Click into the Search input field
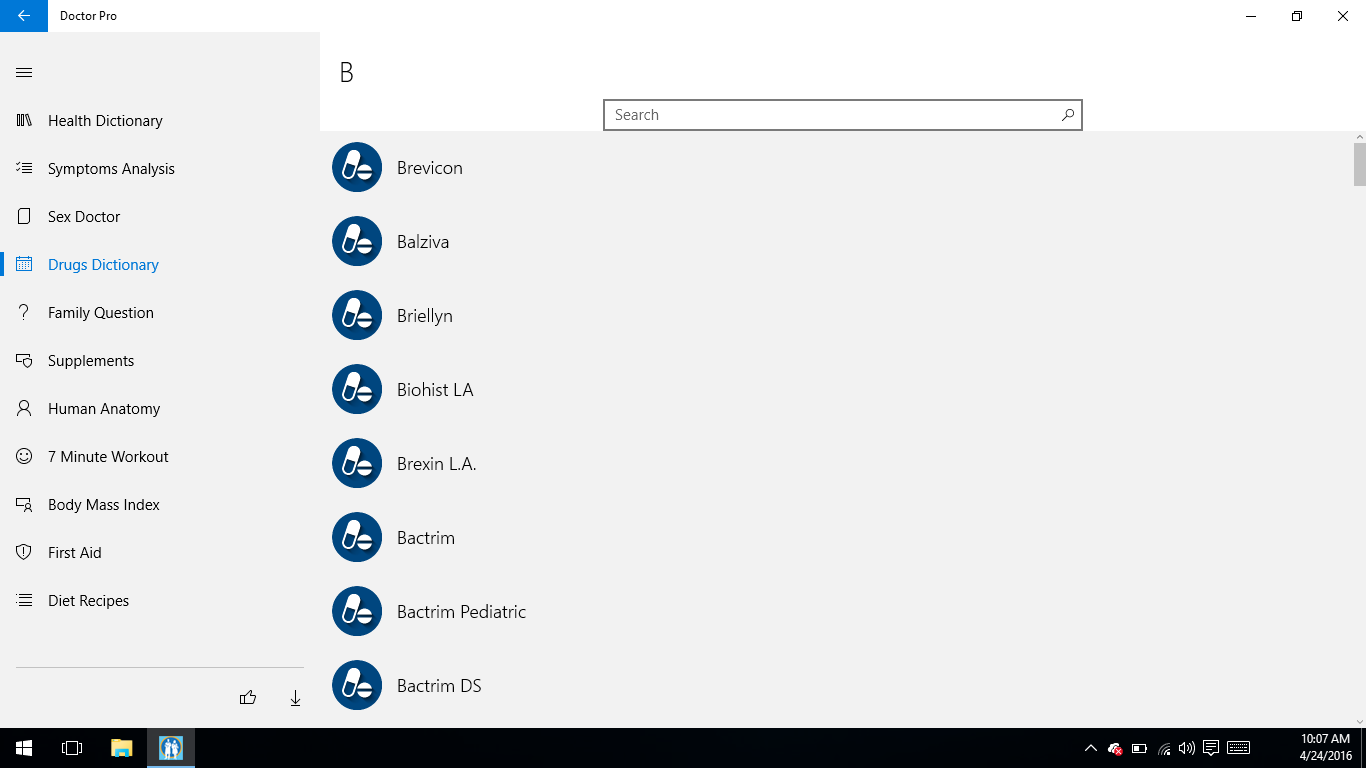Screen dimensions: 1366x768 [830, 115]
